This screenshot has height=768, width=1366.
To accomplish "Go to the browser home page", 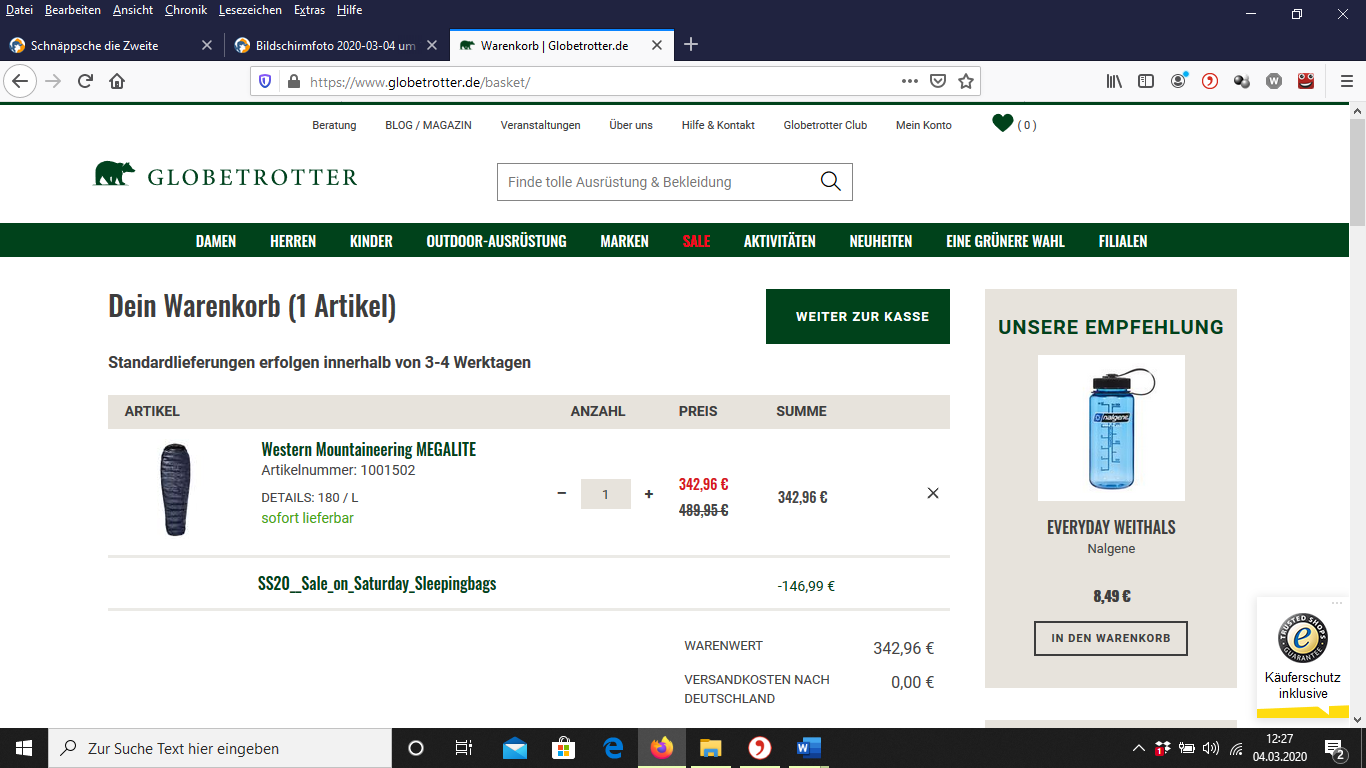I will tap(117, 81).
